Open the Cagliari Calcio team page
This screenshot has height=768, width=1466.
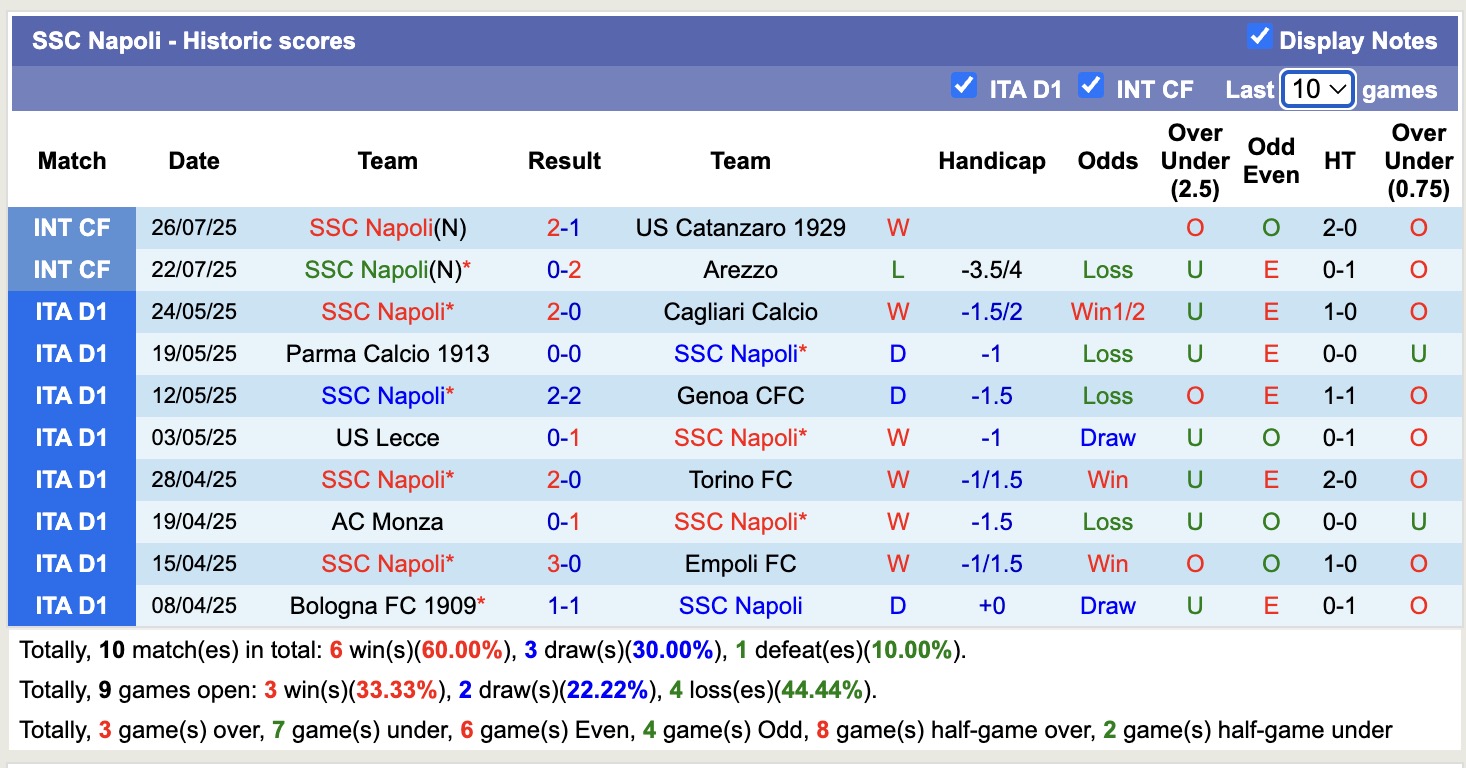click(740, 311)
